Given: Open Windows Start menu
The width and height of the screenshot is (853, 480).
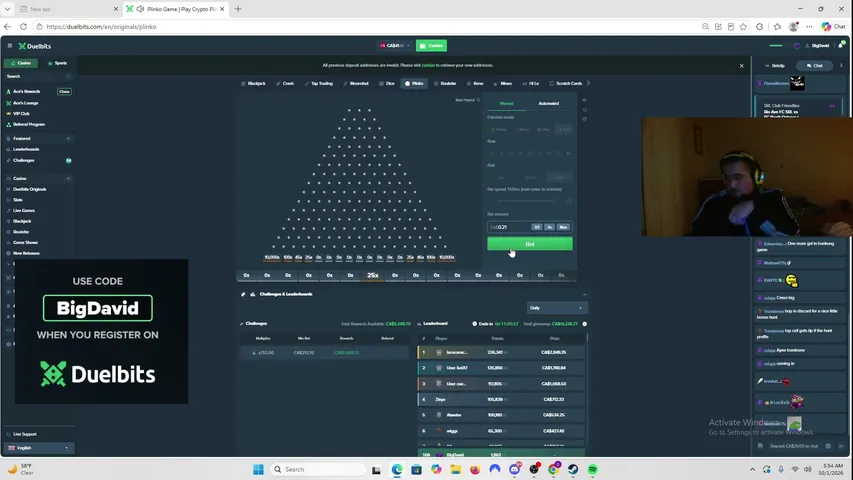Looking at the screenshot, I should (x=258, y=469).
